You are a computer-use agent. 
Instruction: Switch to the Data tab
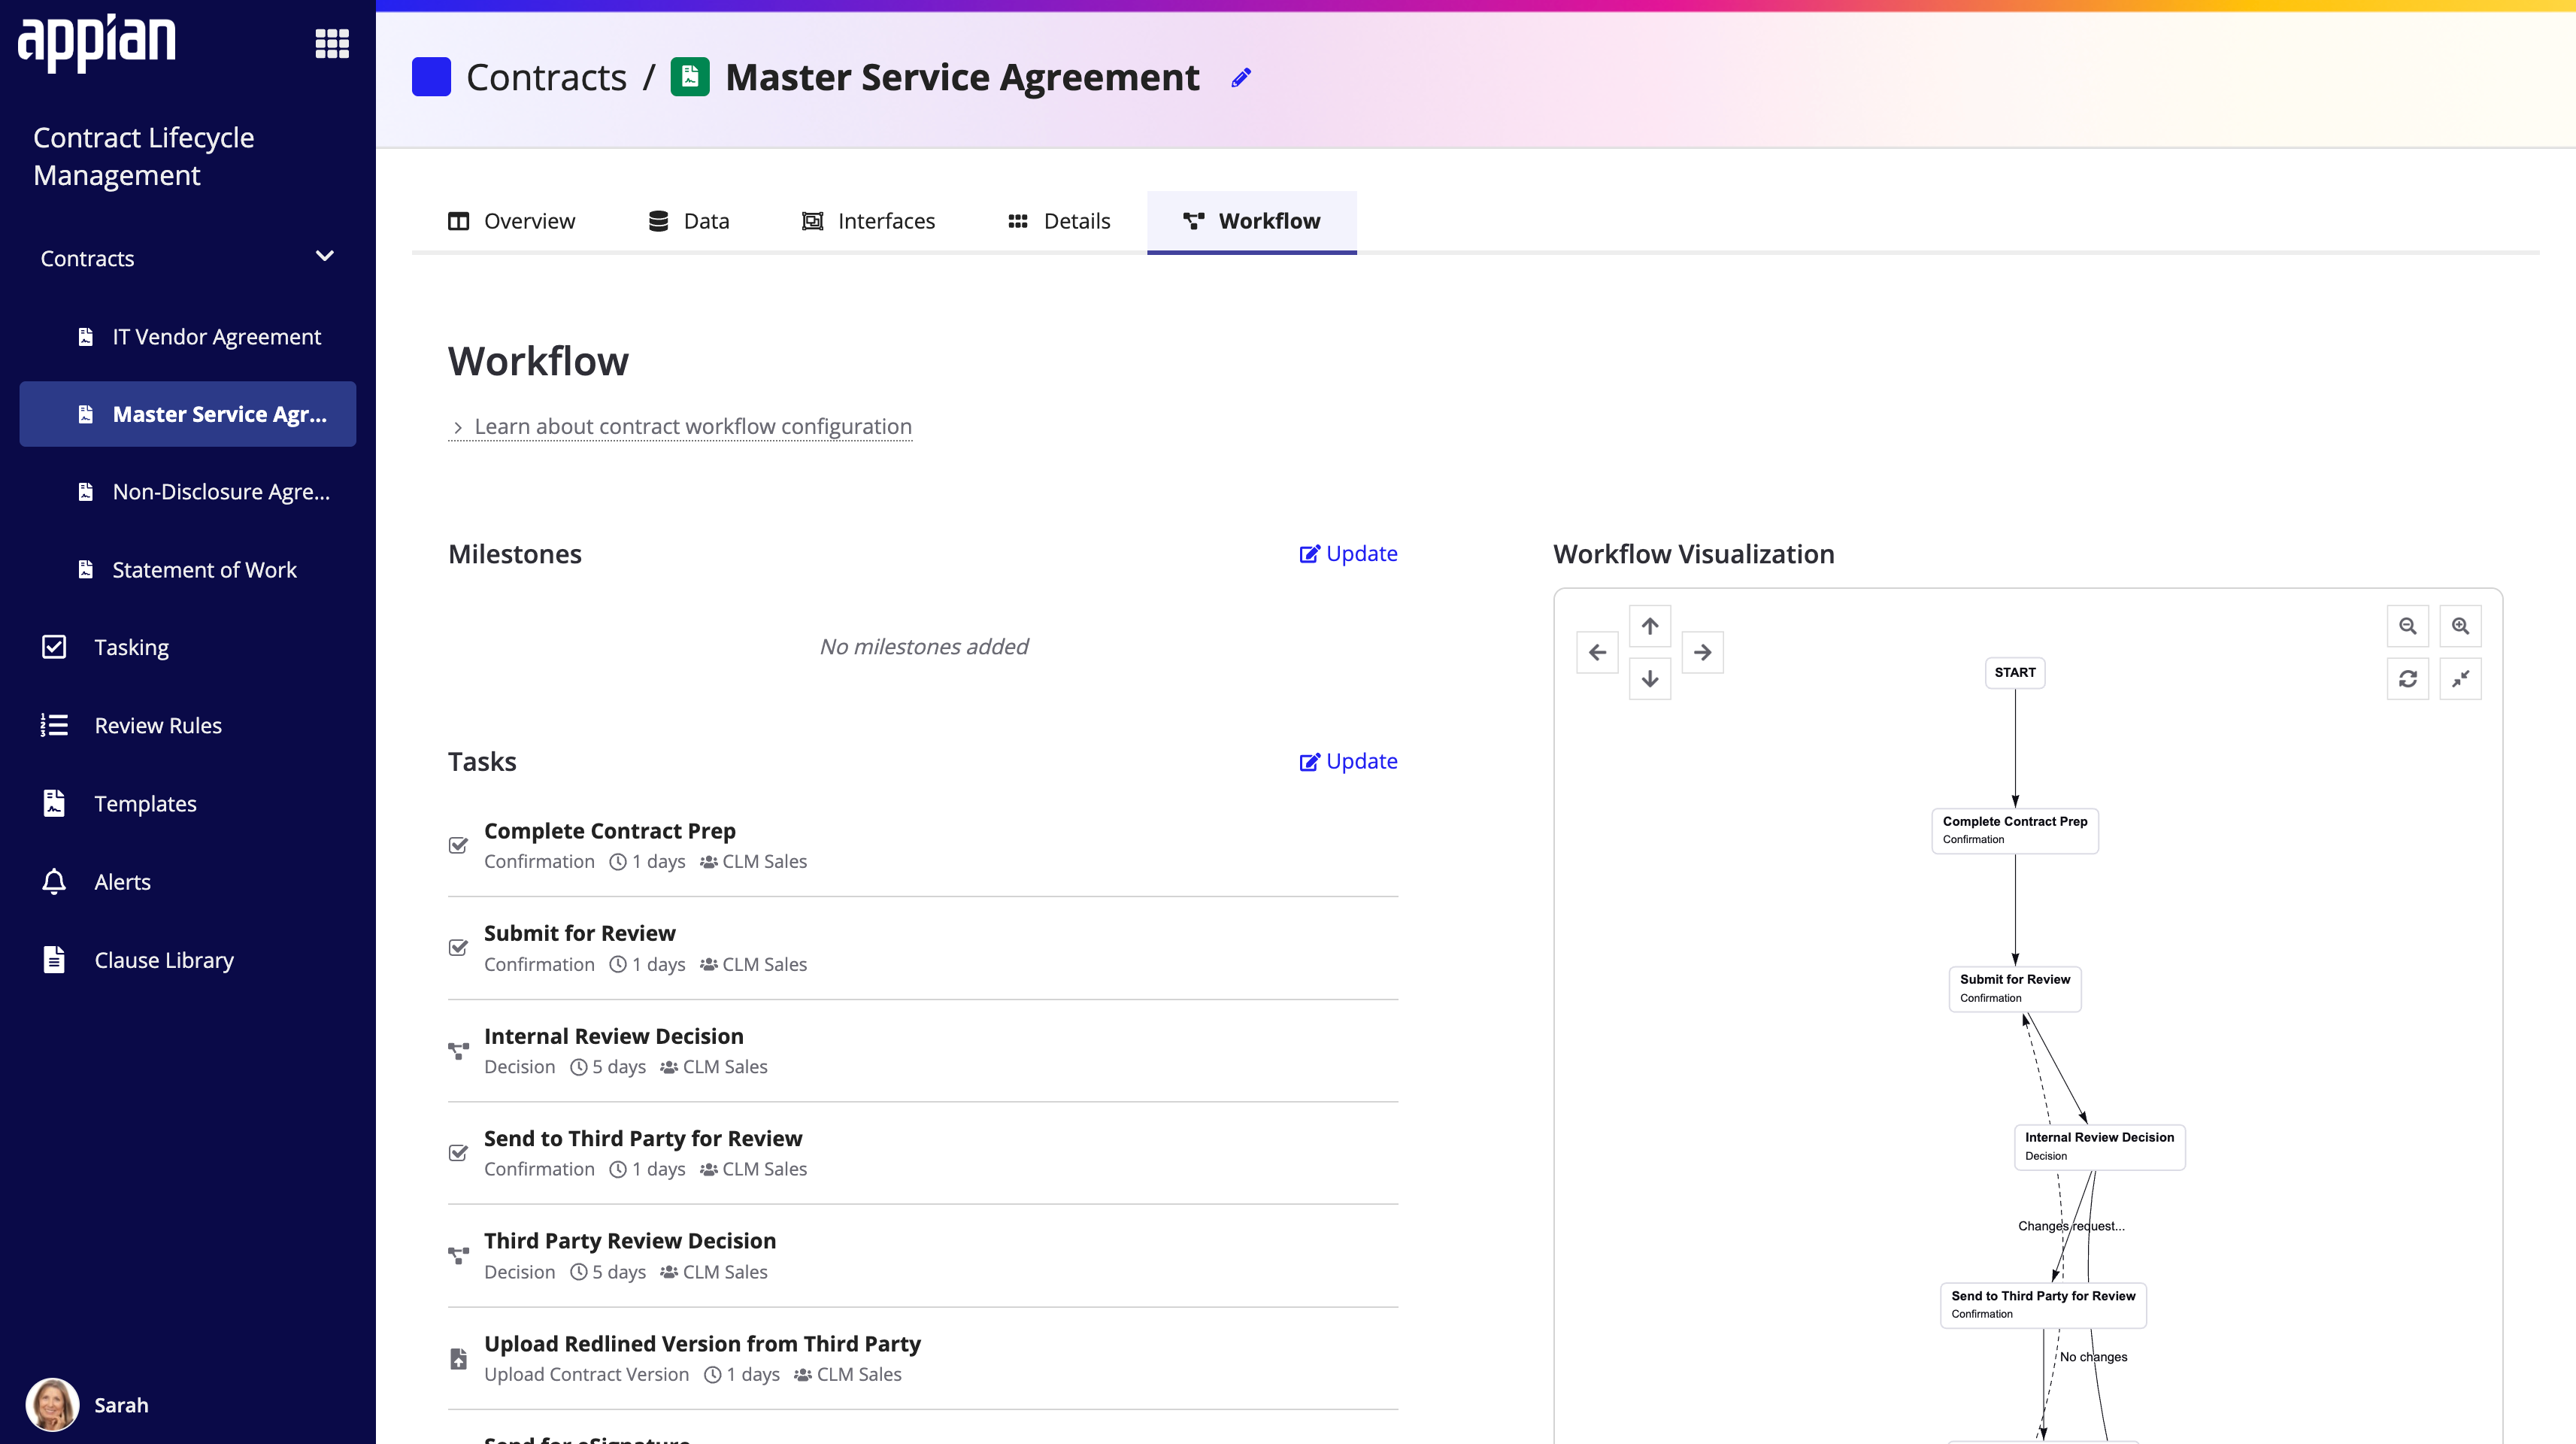[689, 221]
